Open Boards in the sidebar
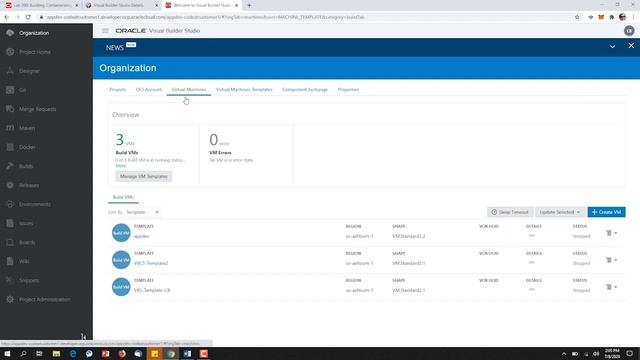 point(27,242)
